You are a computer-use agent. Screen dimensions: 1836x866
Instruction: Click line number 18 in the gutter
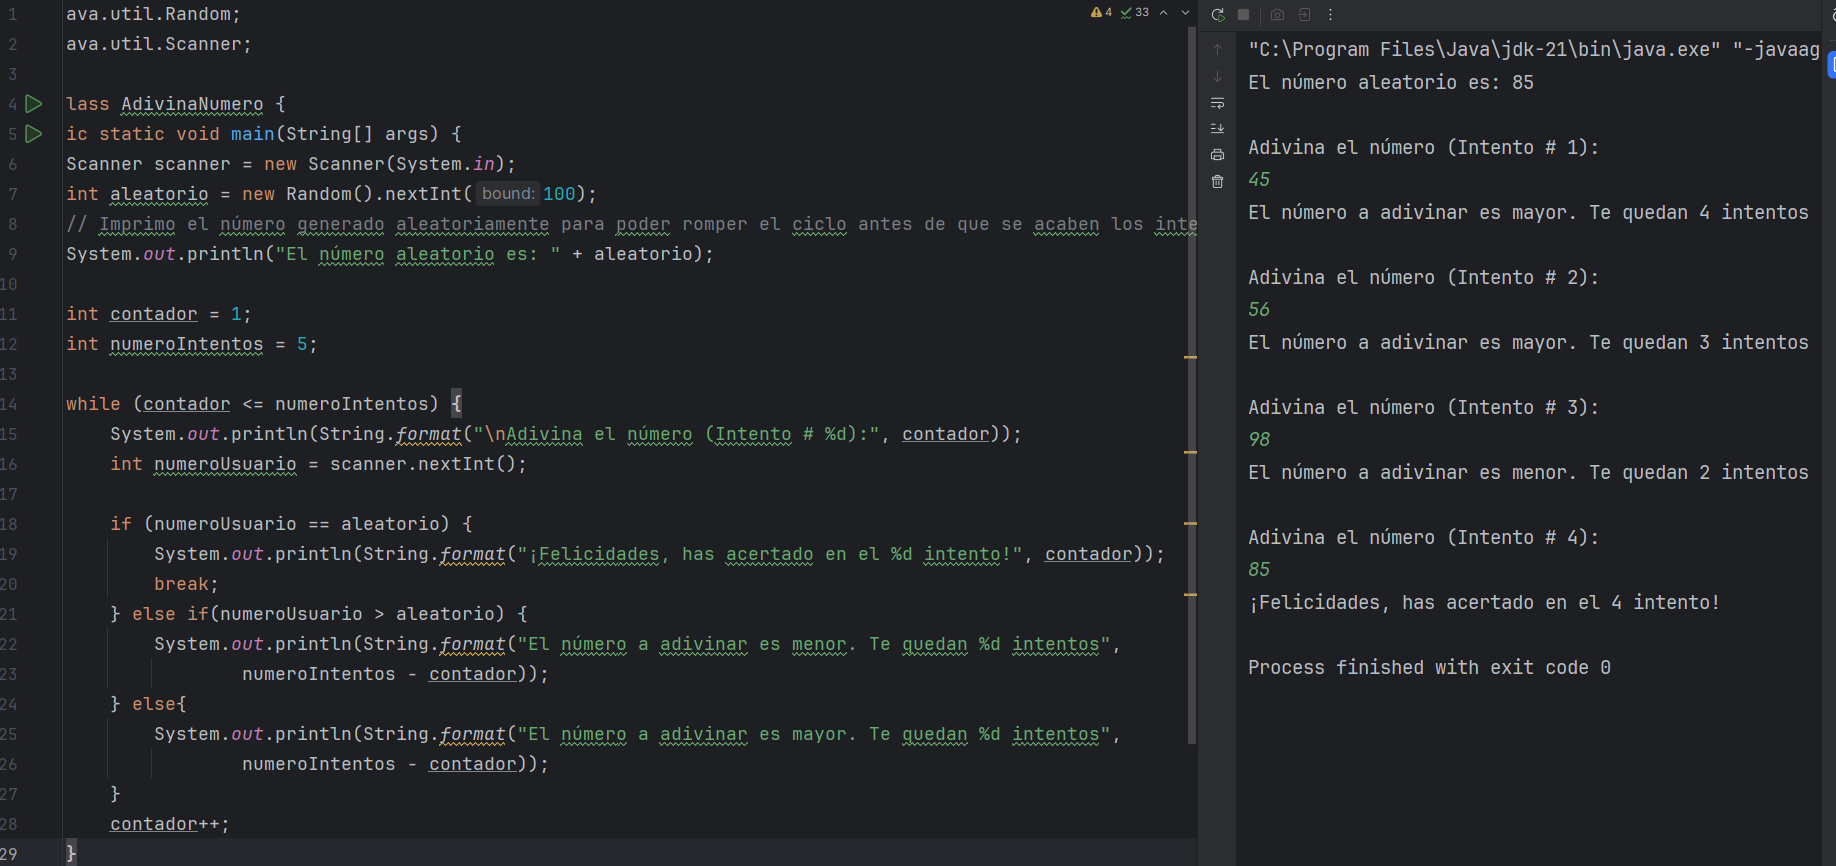coord(9,524)
